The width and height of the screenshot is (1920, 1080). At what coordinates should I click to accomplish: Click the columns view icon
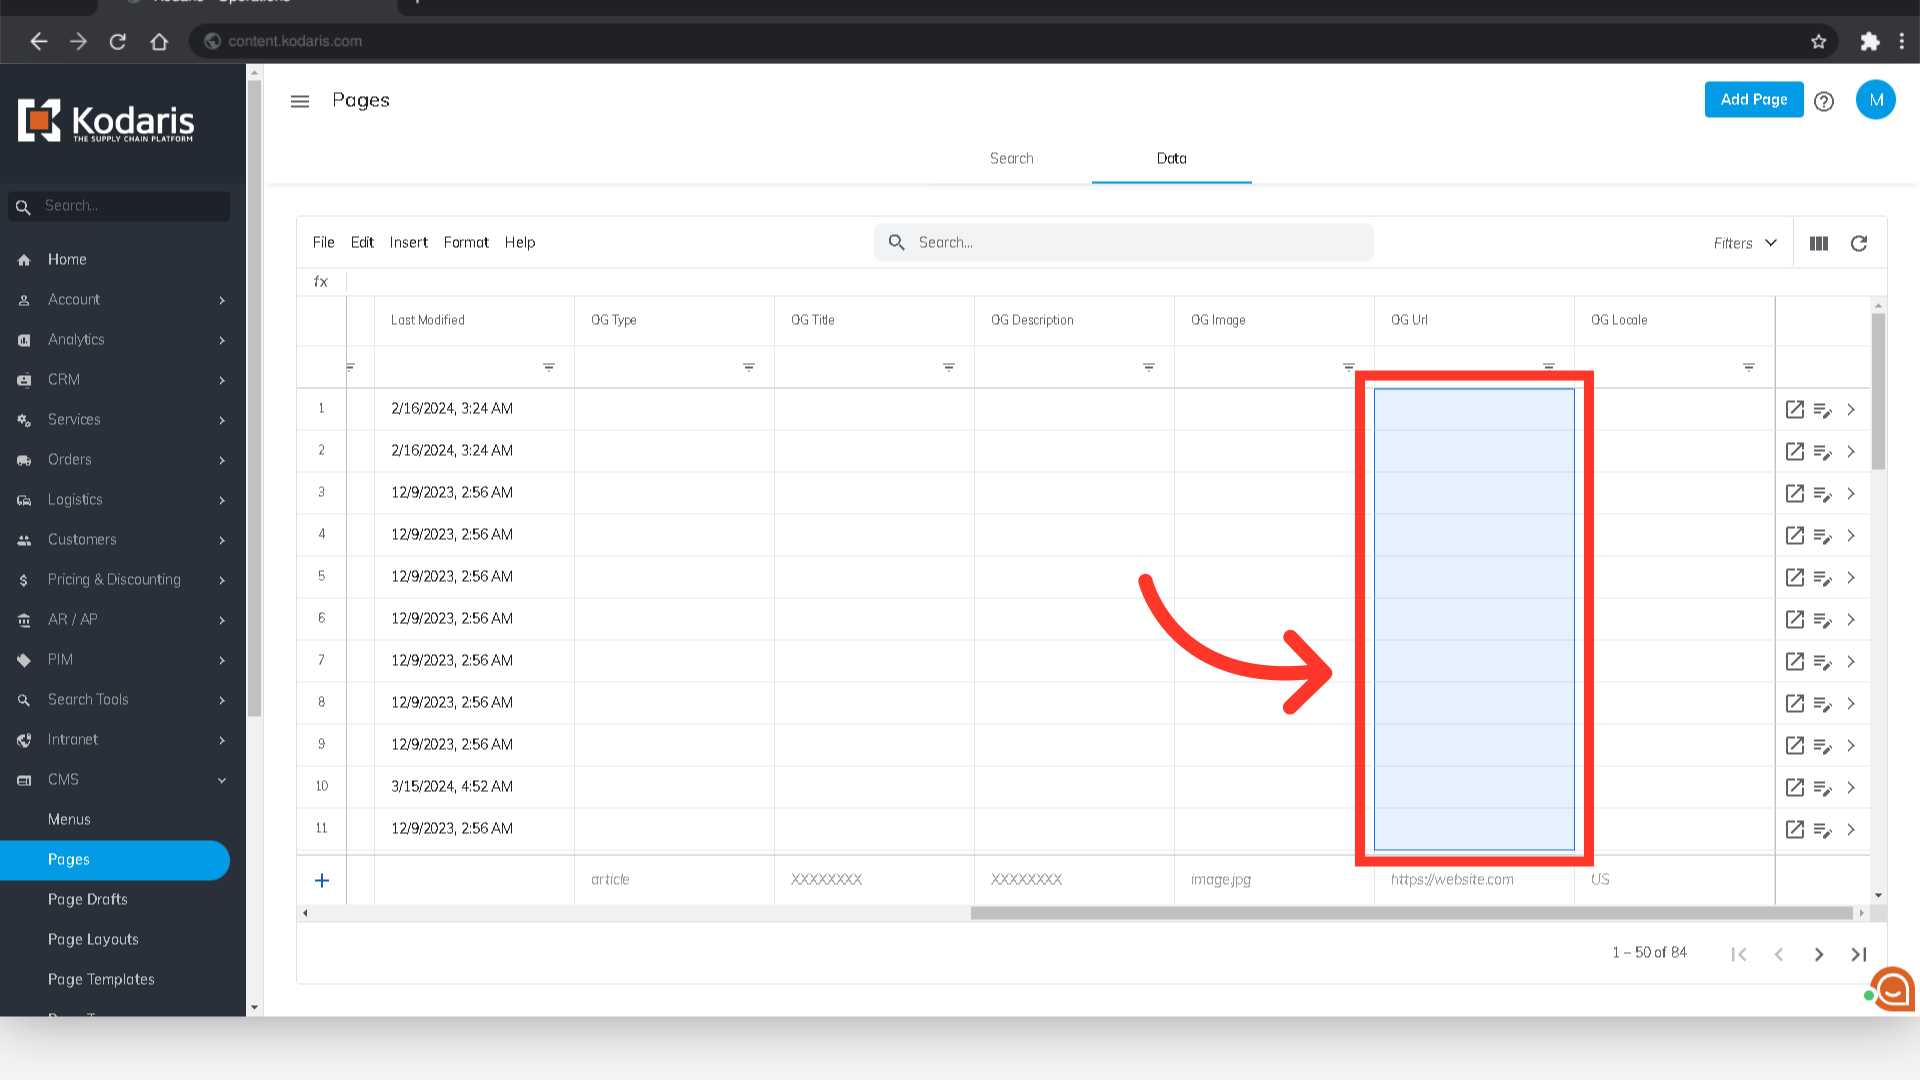click(x=1819, y=243)
